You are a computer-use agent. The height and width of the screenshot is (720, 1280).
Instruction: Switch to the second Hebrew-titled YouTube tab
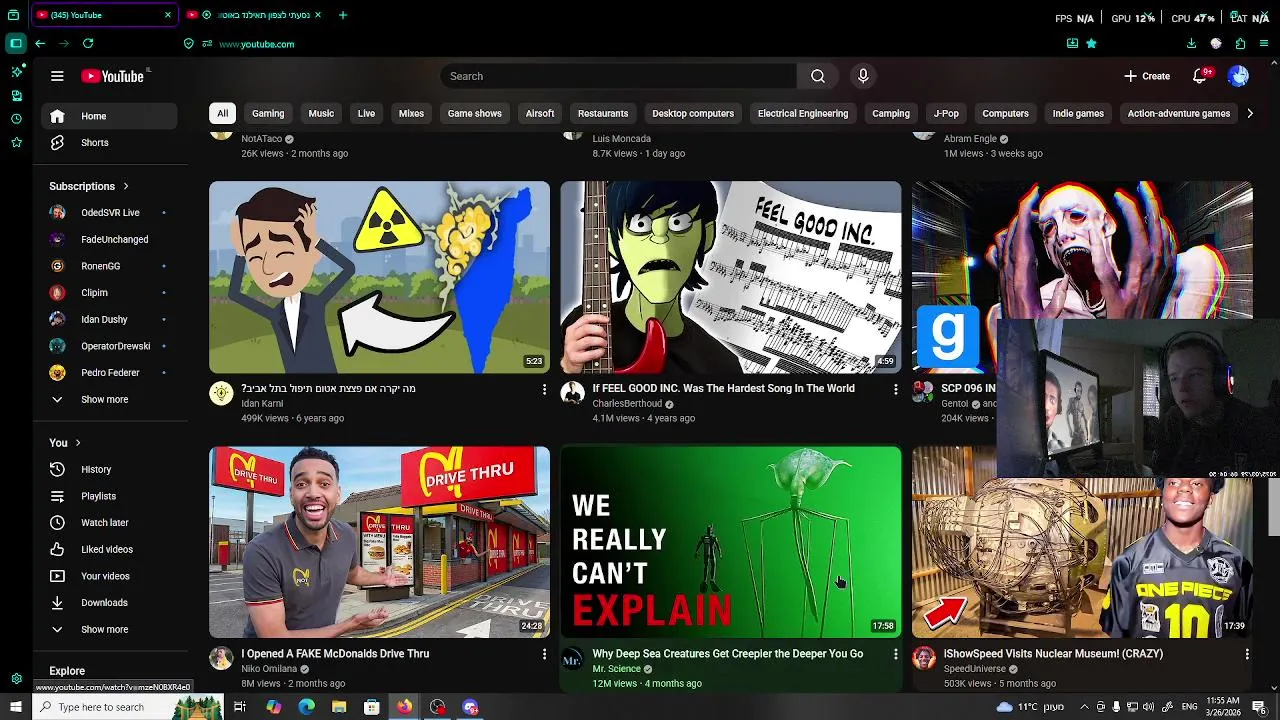coord(255,15)
